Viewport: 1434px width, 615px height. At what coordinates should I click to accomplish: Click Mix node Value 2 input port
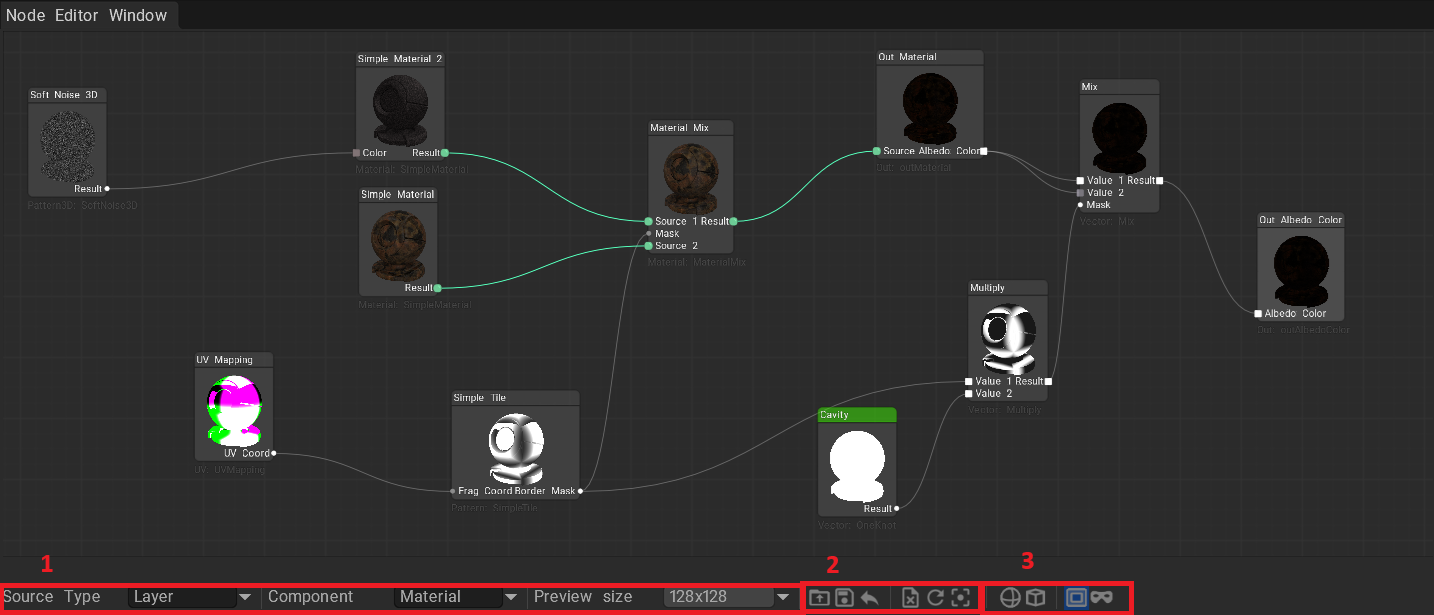(1080, 192)
